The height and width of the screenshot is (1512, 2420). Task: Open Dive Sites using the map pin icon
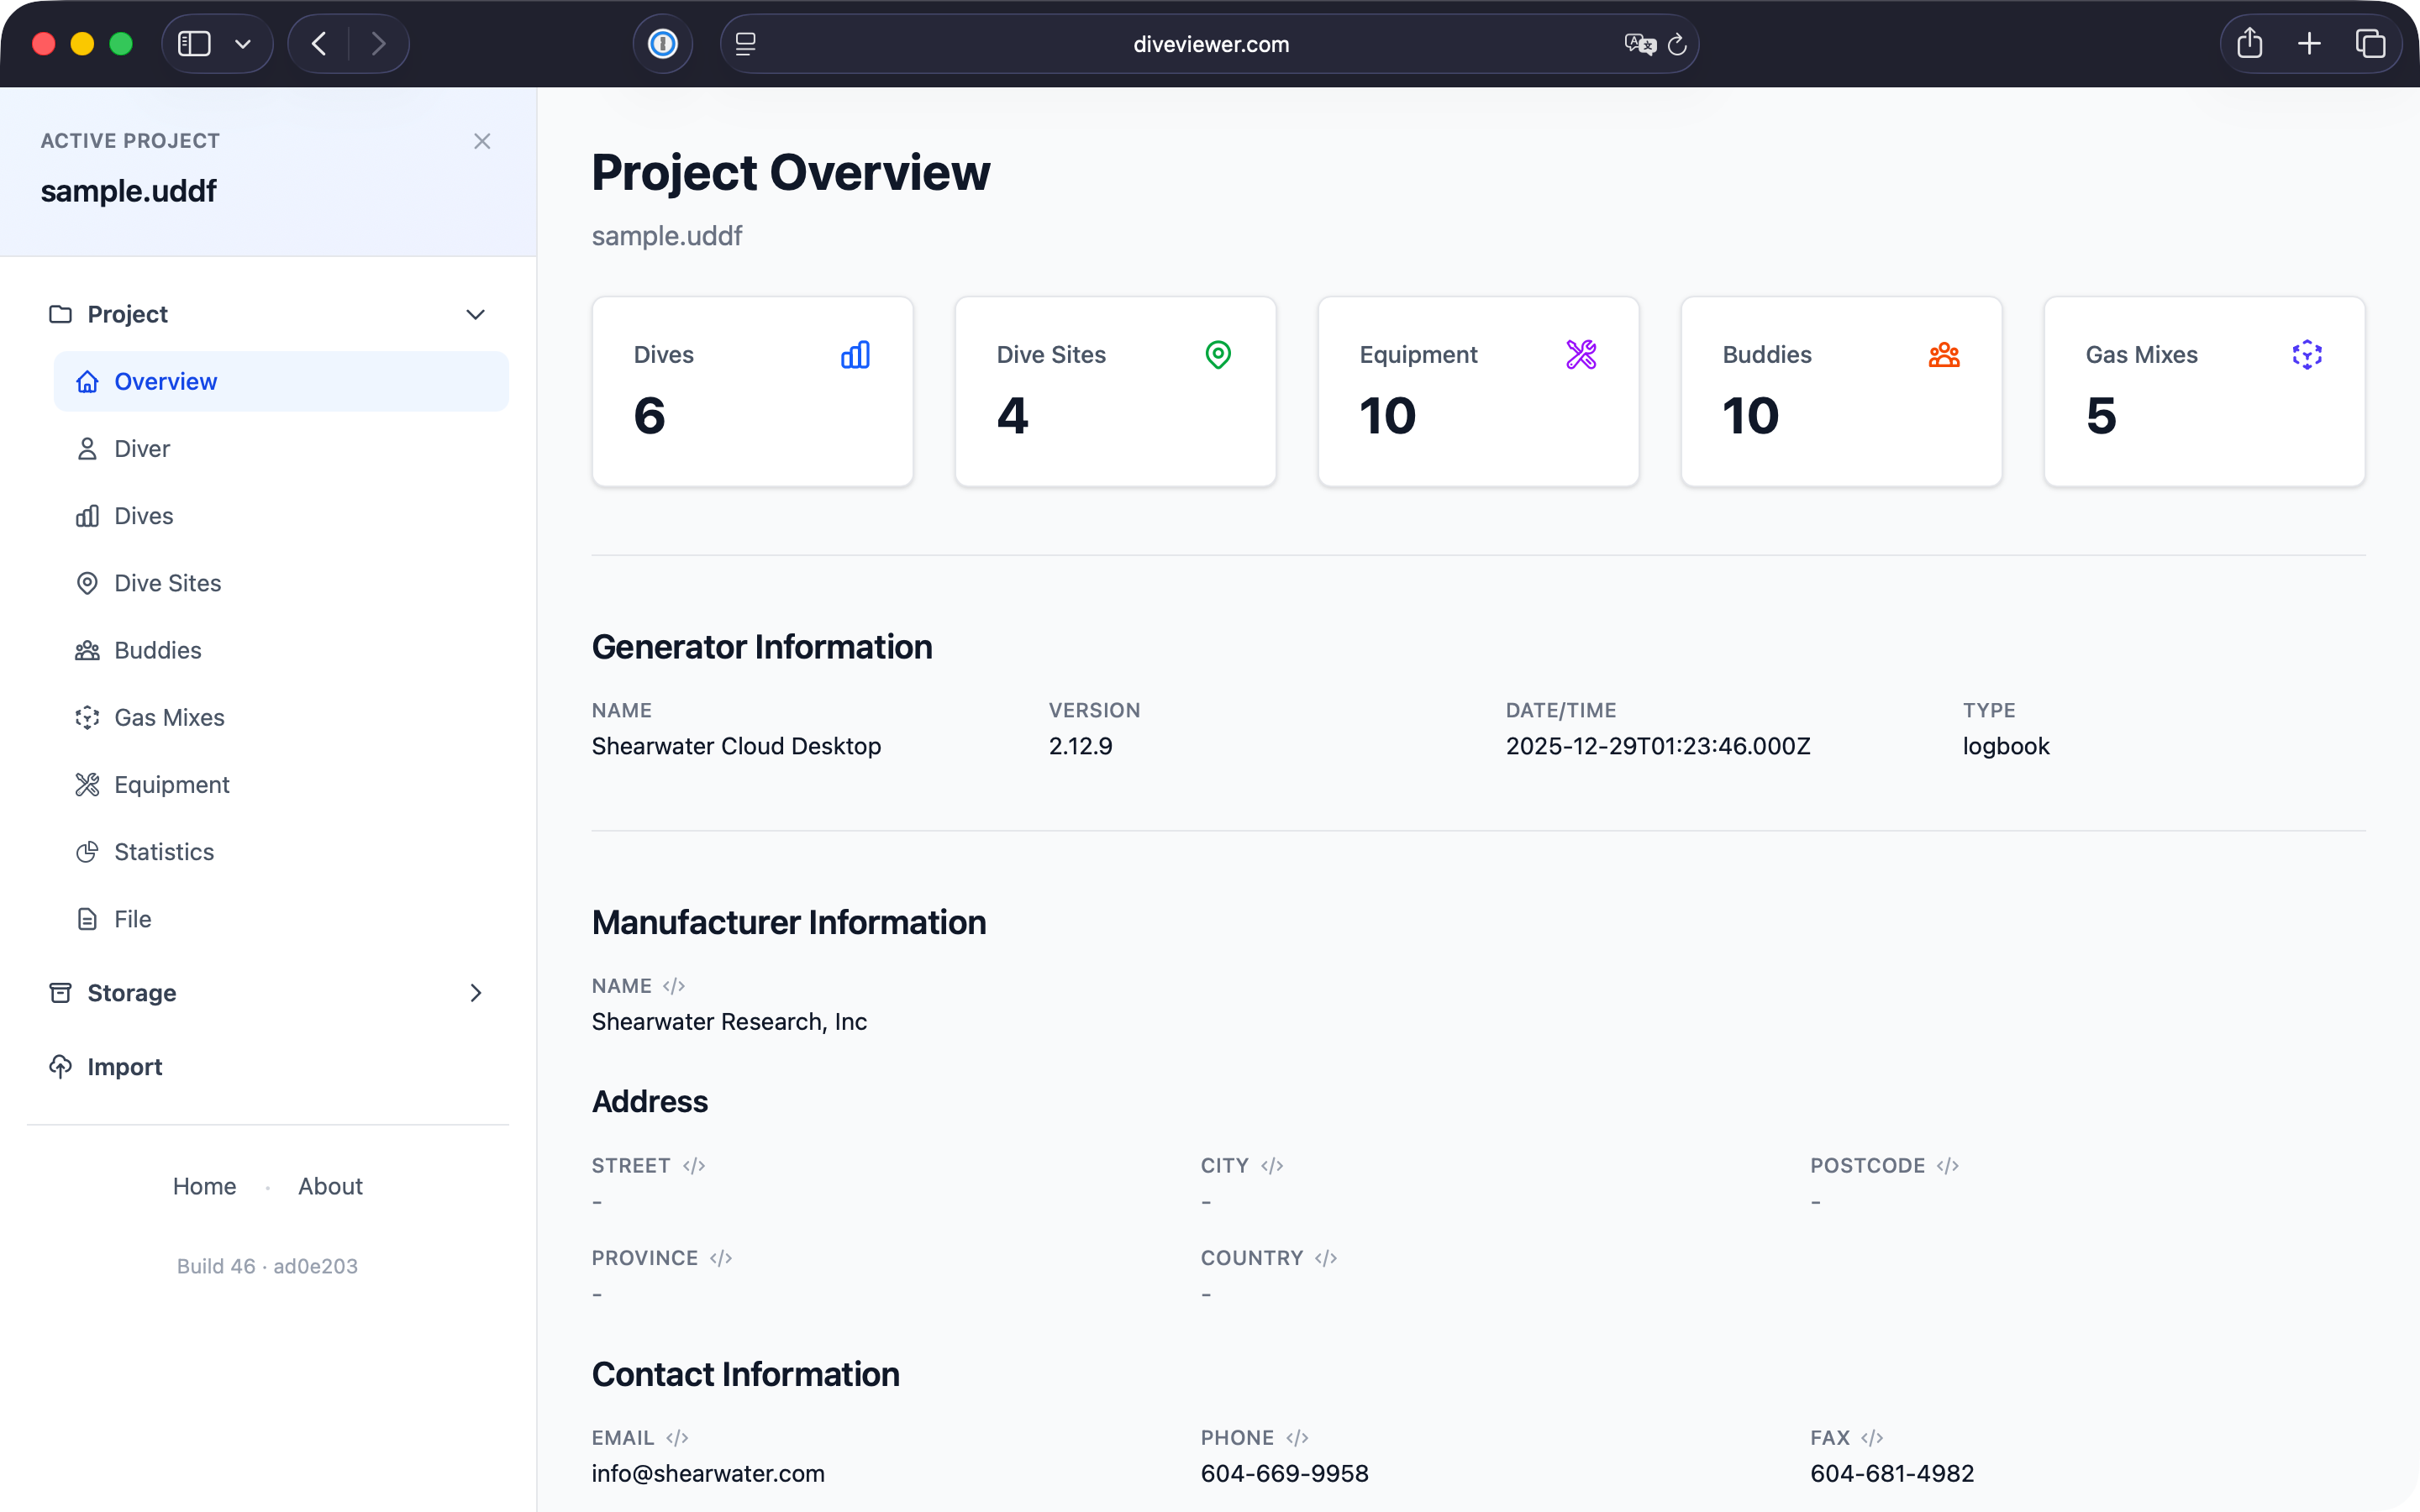[x=87, y=582]
